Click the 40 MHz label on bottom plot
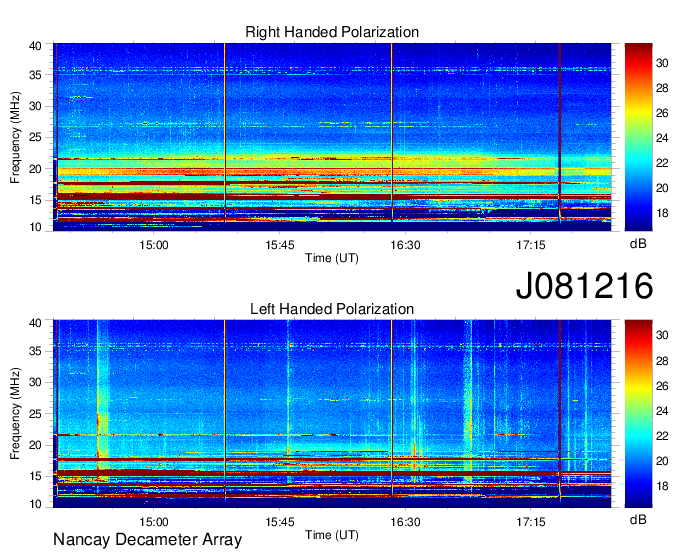The width and height of the screenshot is (680, 552). point(36,323)
